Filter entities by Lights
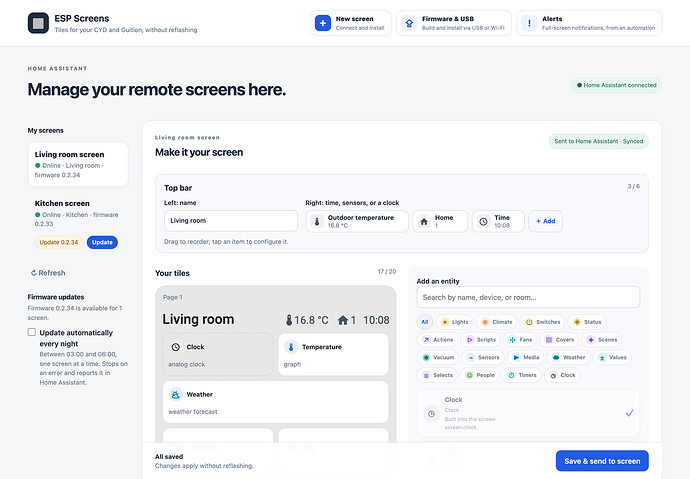This screenshot has width=690, height=479. [x=455, y=322]
